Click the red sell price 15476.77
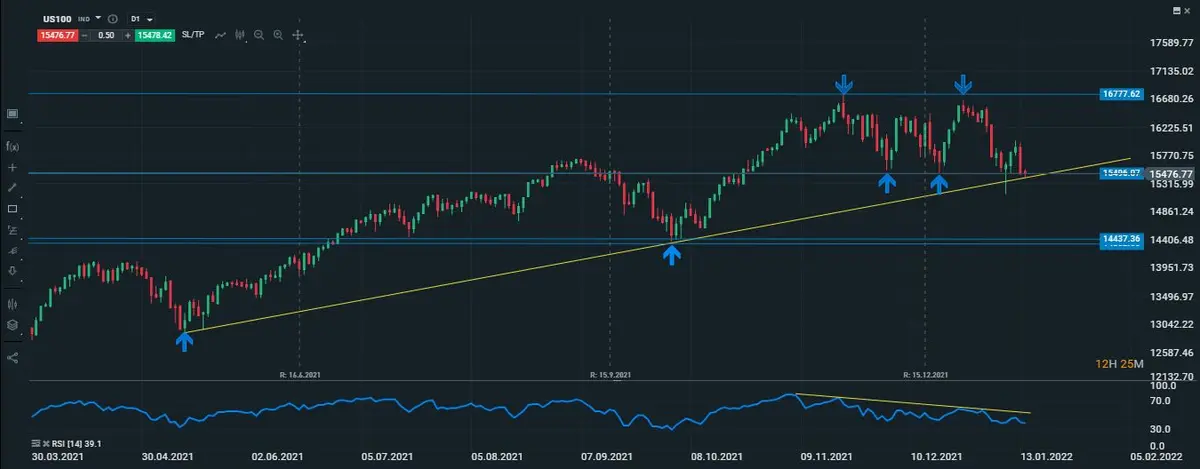 [56, 35]
